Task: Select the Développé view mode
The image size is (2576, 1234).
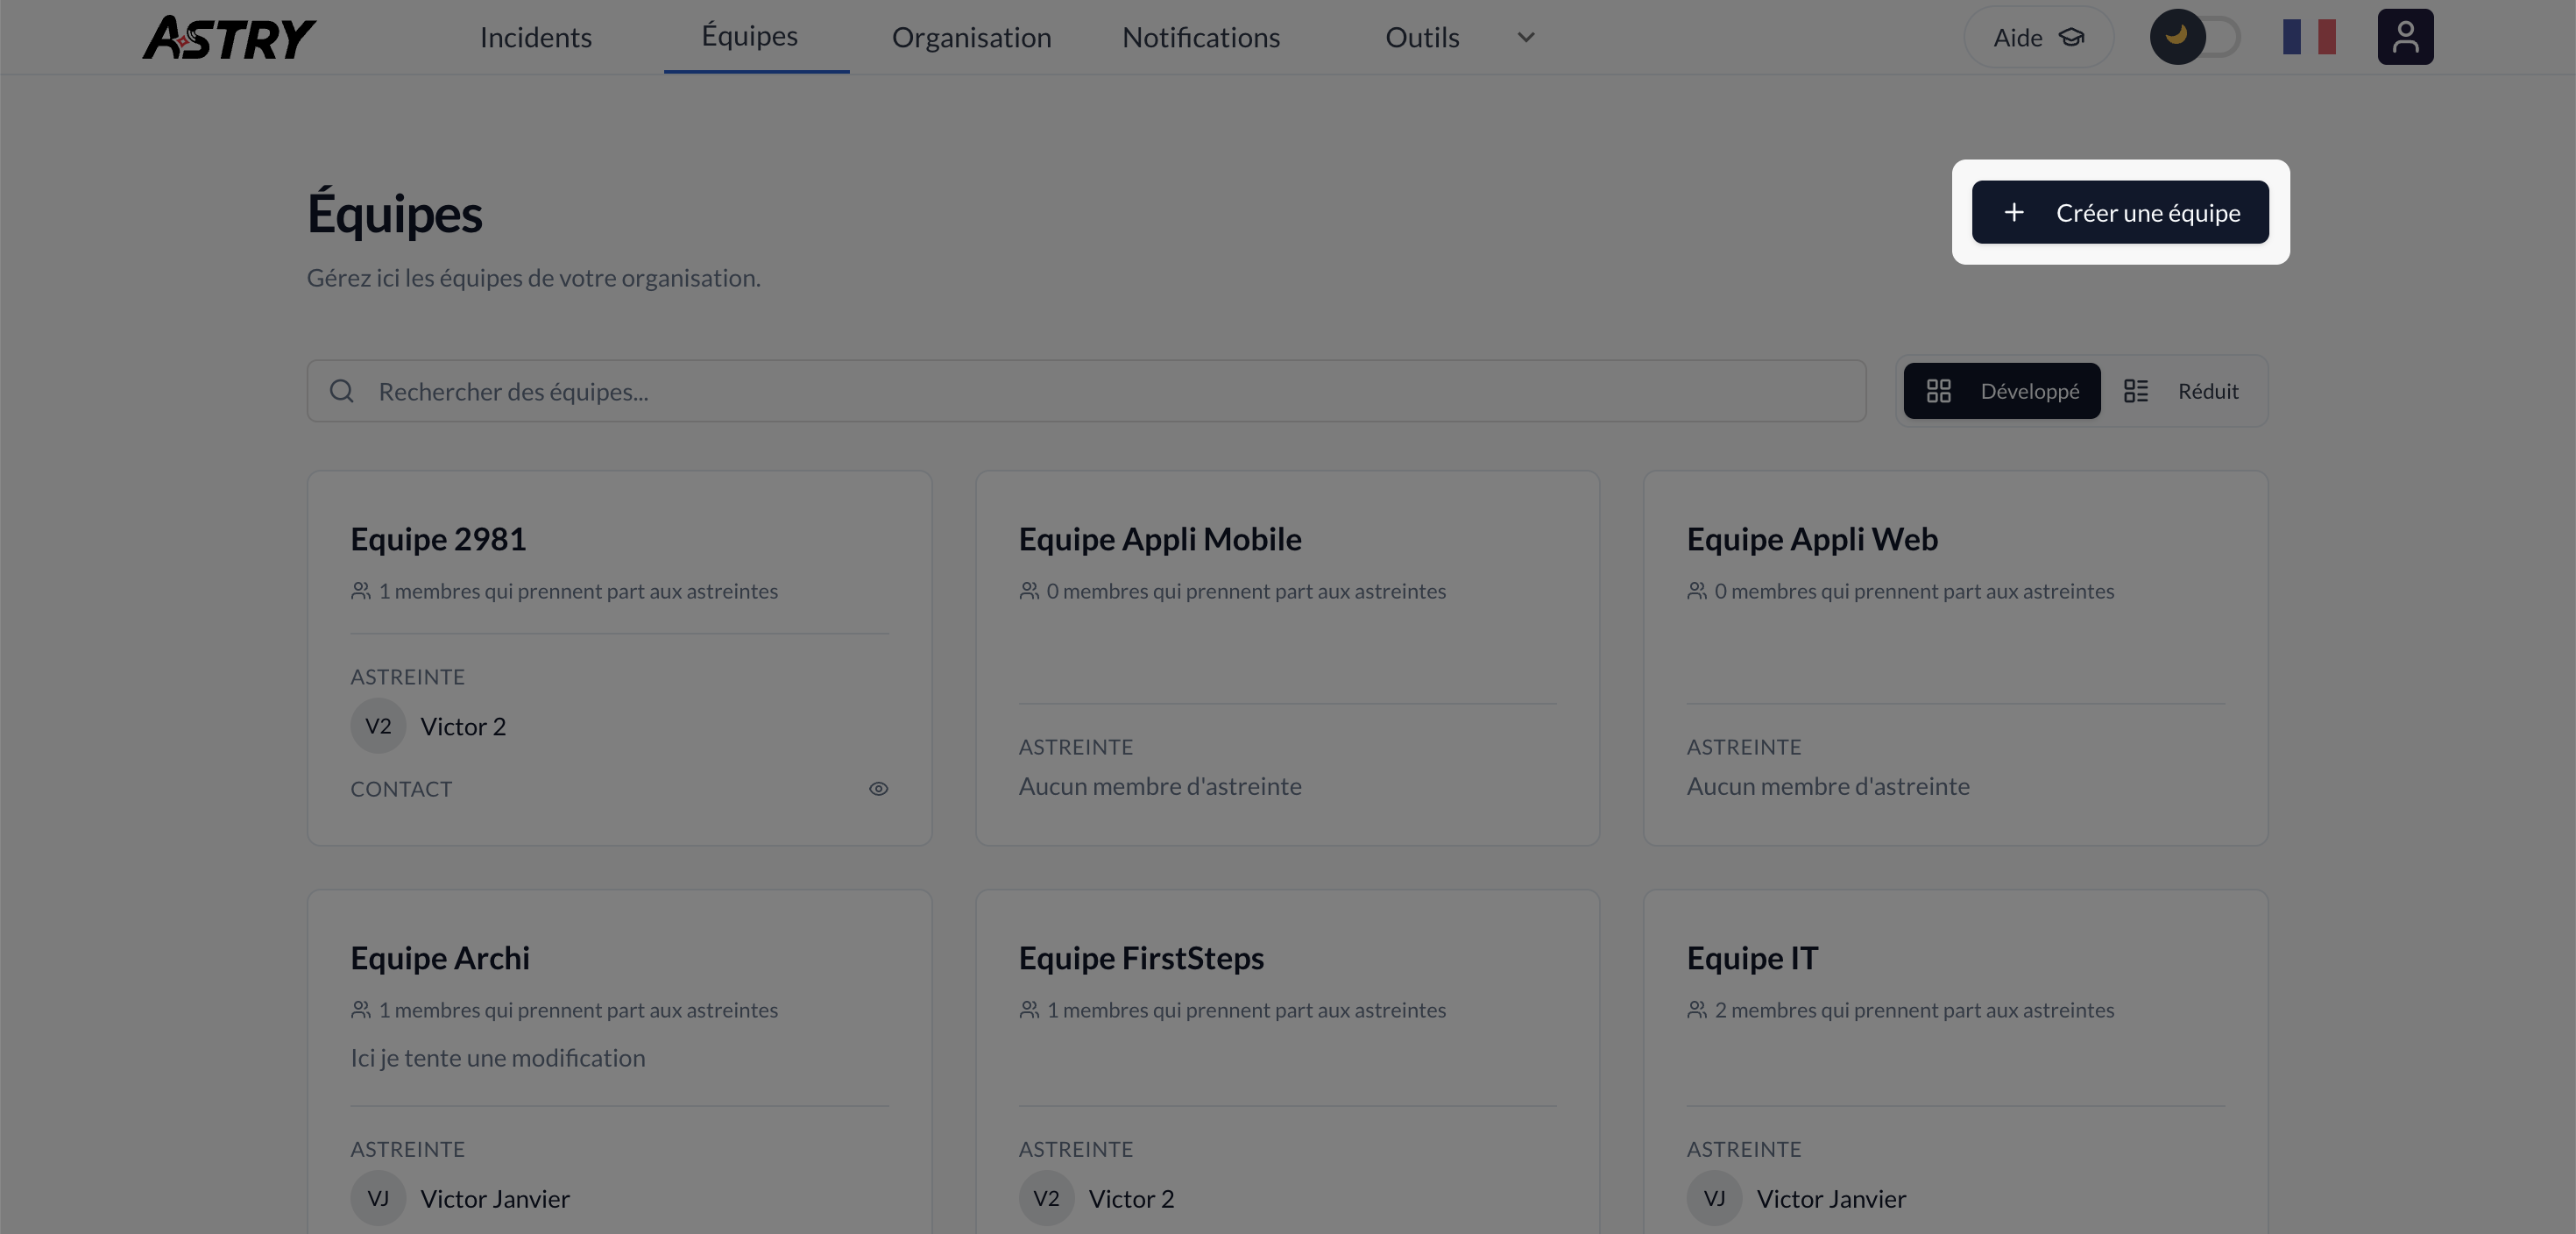Action: [x=2001, y=391]
